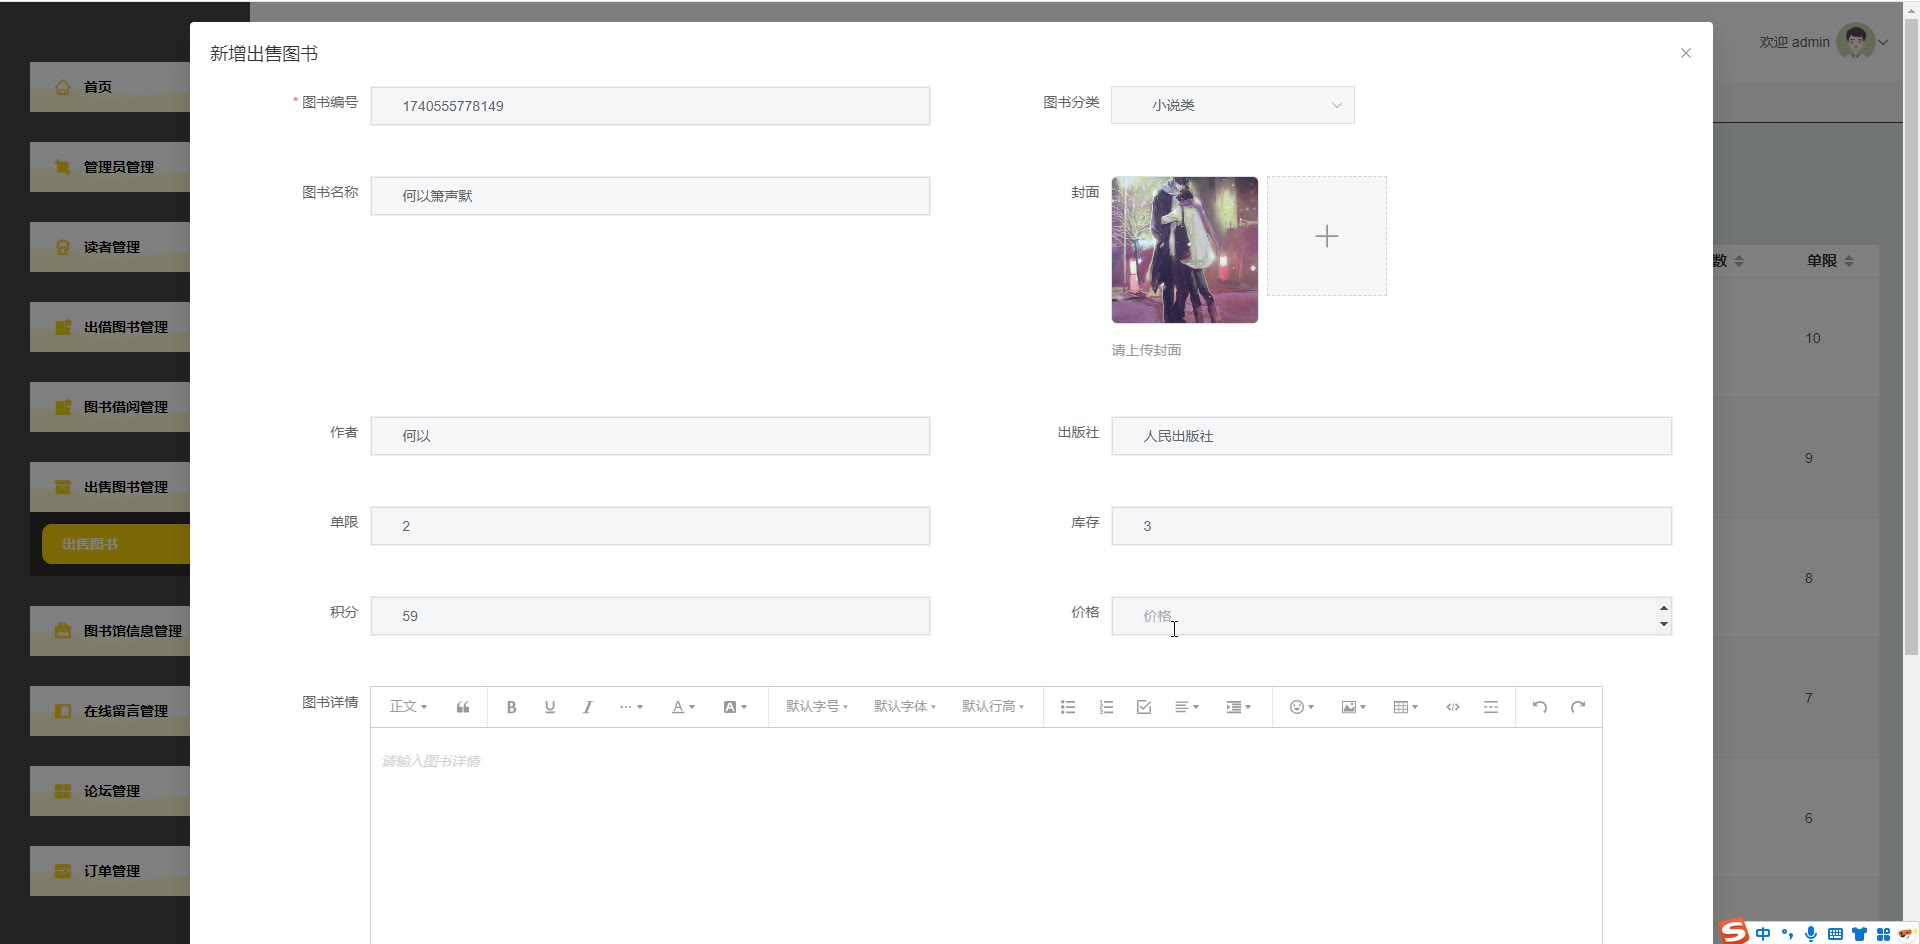The image size is (1920, 944).
Task: Toggle underline formatting in the editor
Action: point(549,707)
